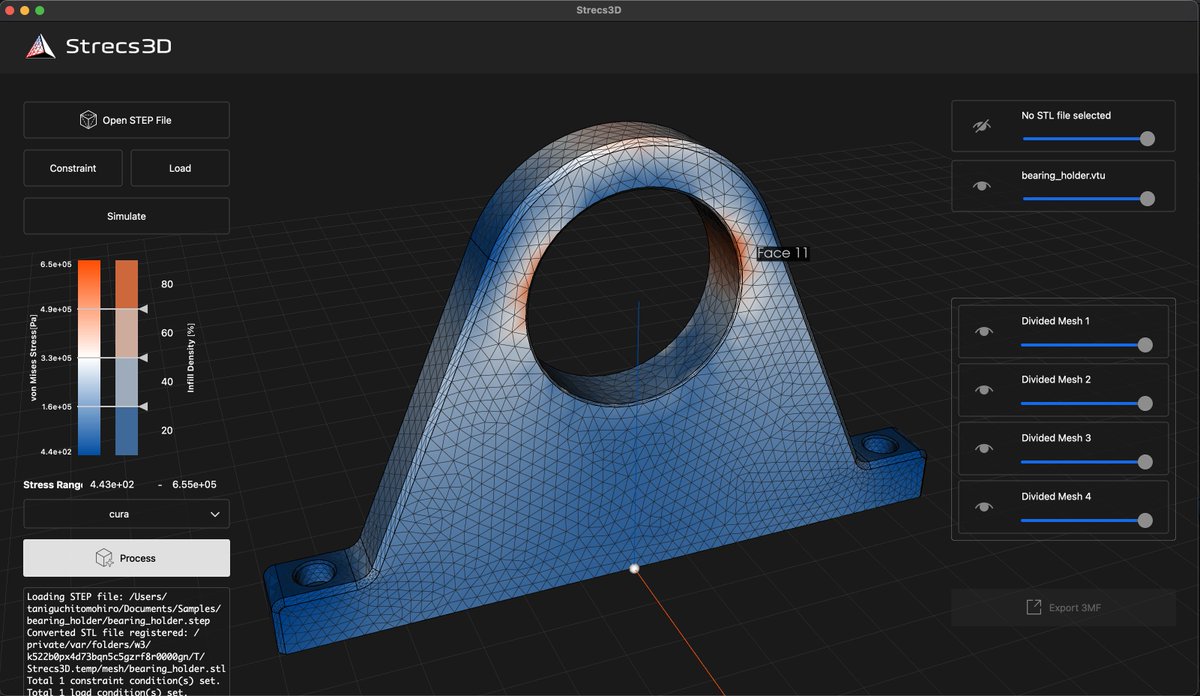Click the Strecs3D window title
The width and height of the screenshot is (1200, 696).
pos(600,10)
